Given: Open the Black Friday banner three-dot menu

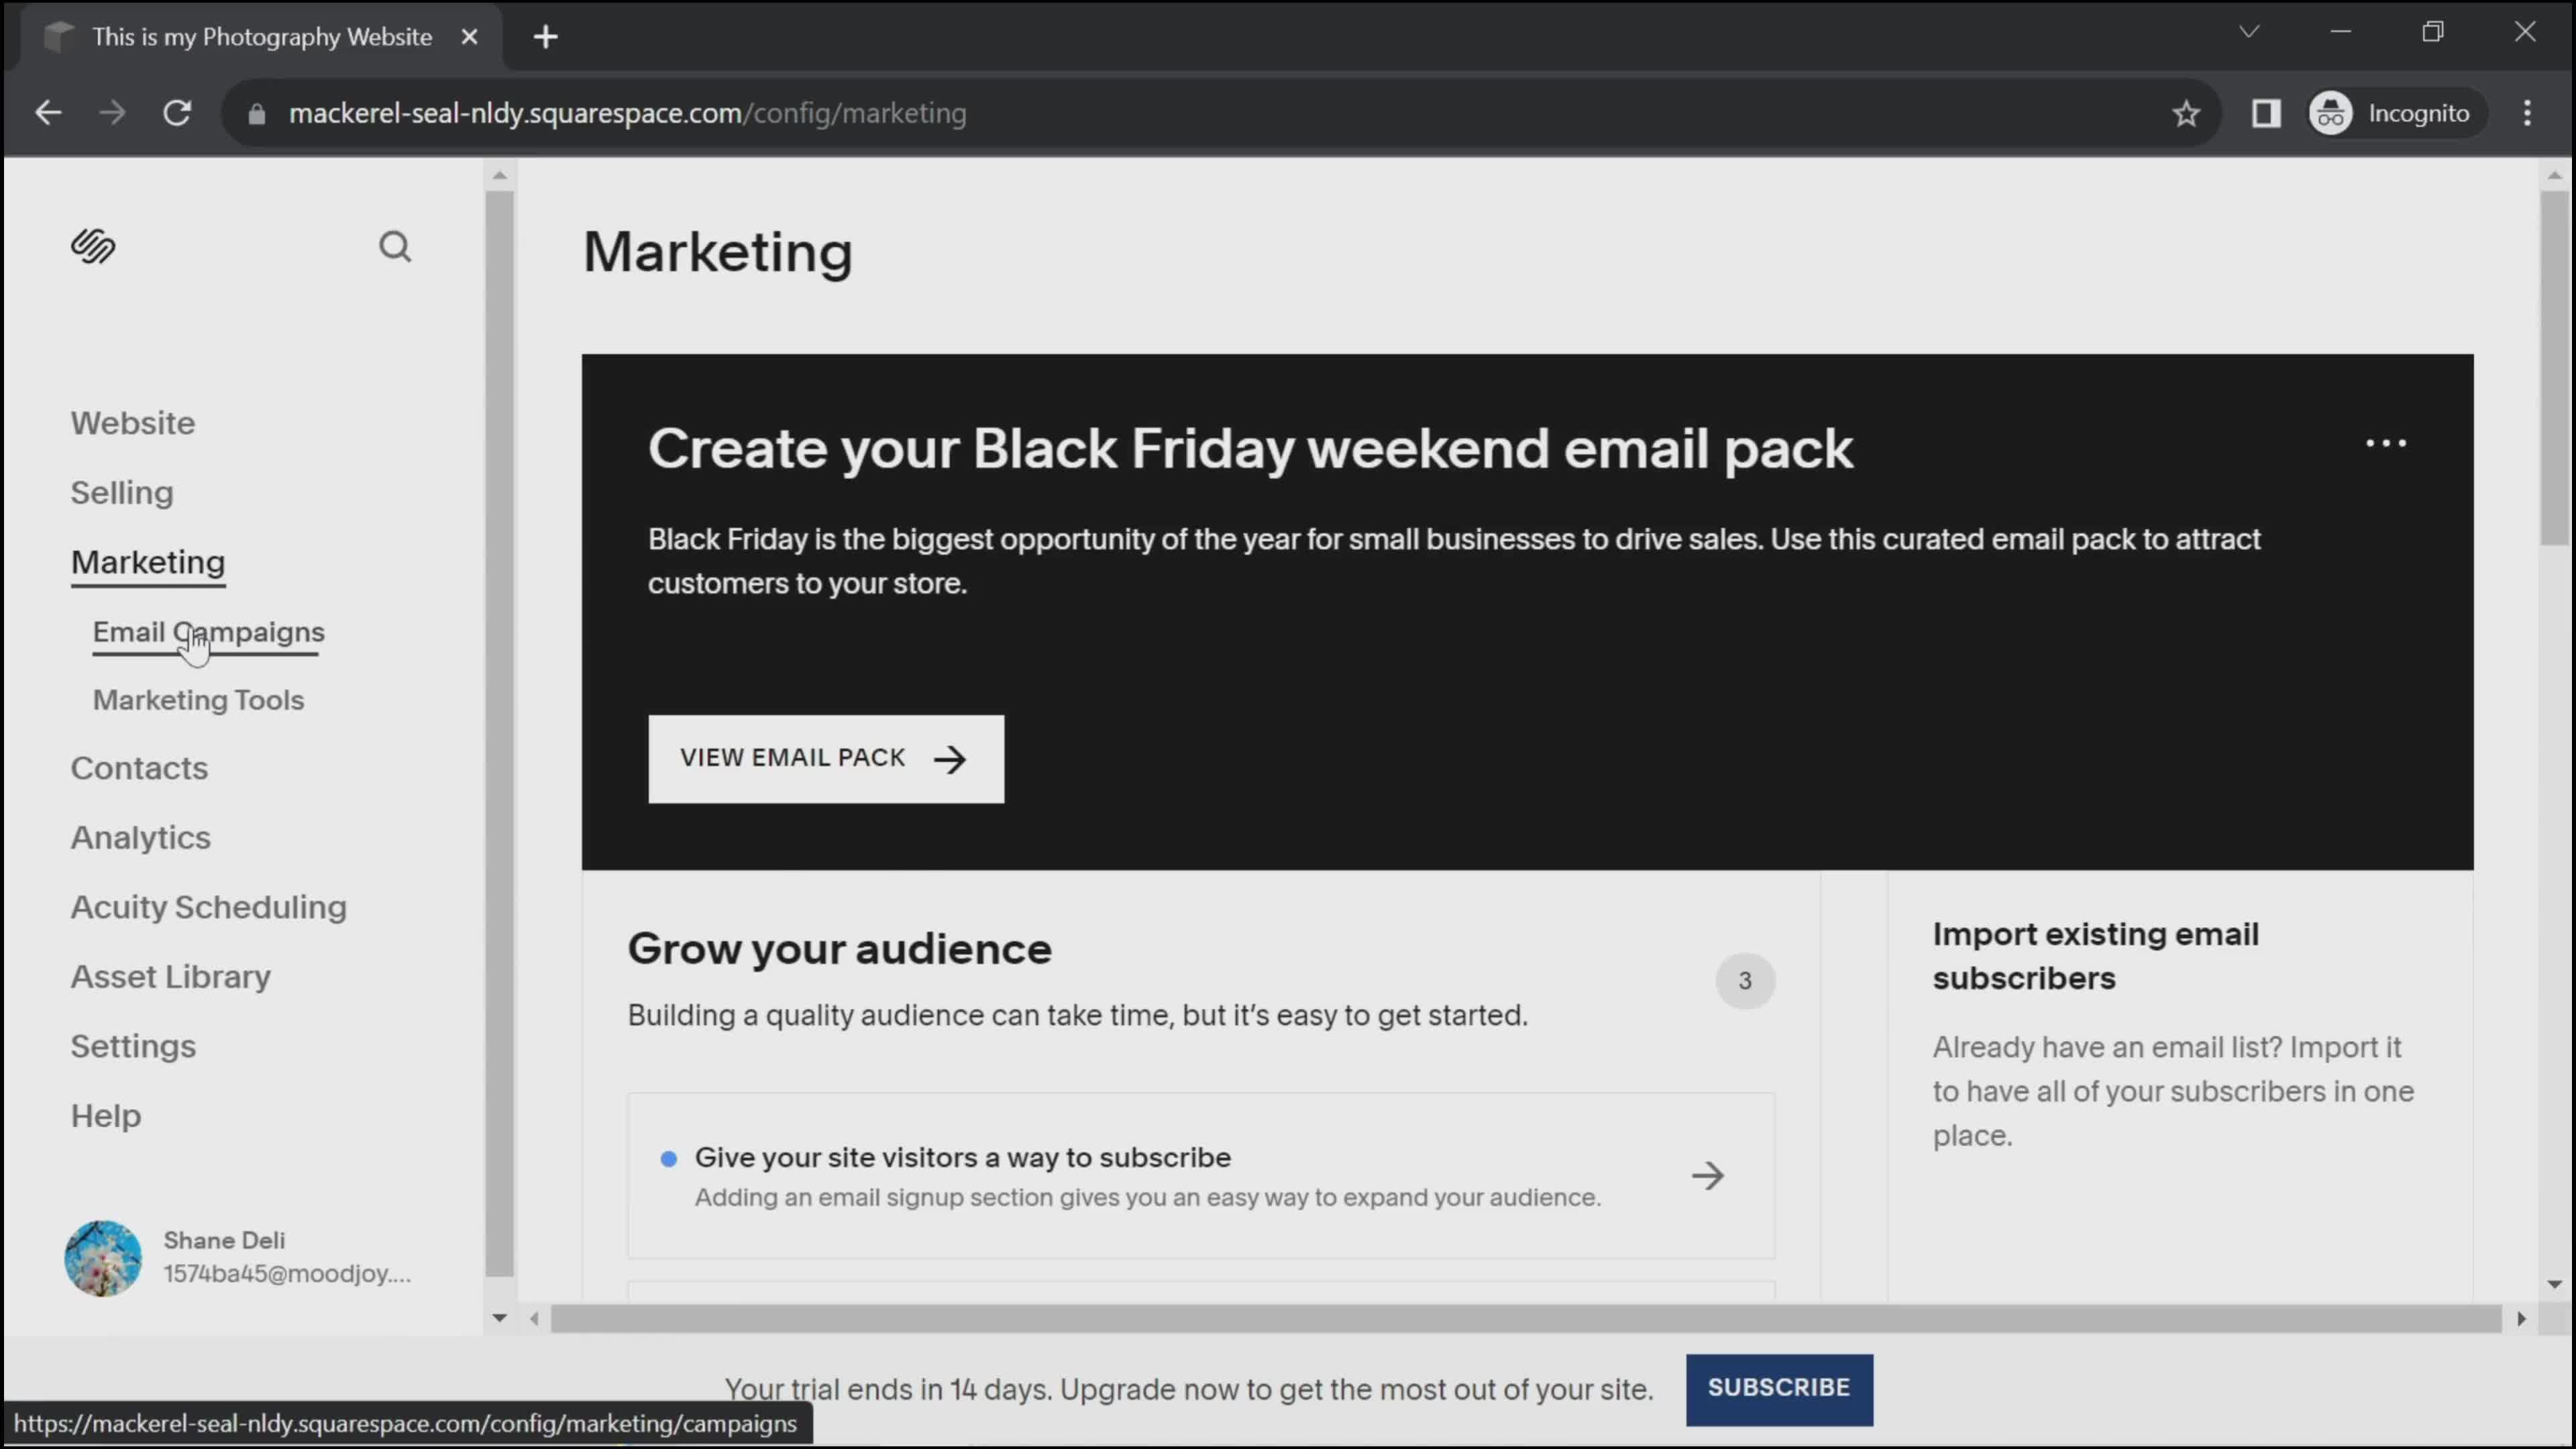Looking at the screenshot, I should pyautogui.click(x=2386, y=443).
